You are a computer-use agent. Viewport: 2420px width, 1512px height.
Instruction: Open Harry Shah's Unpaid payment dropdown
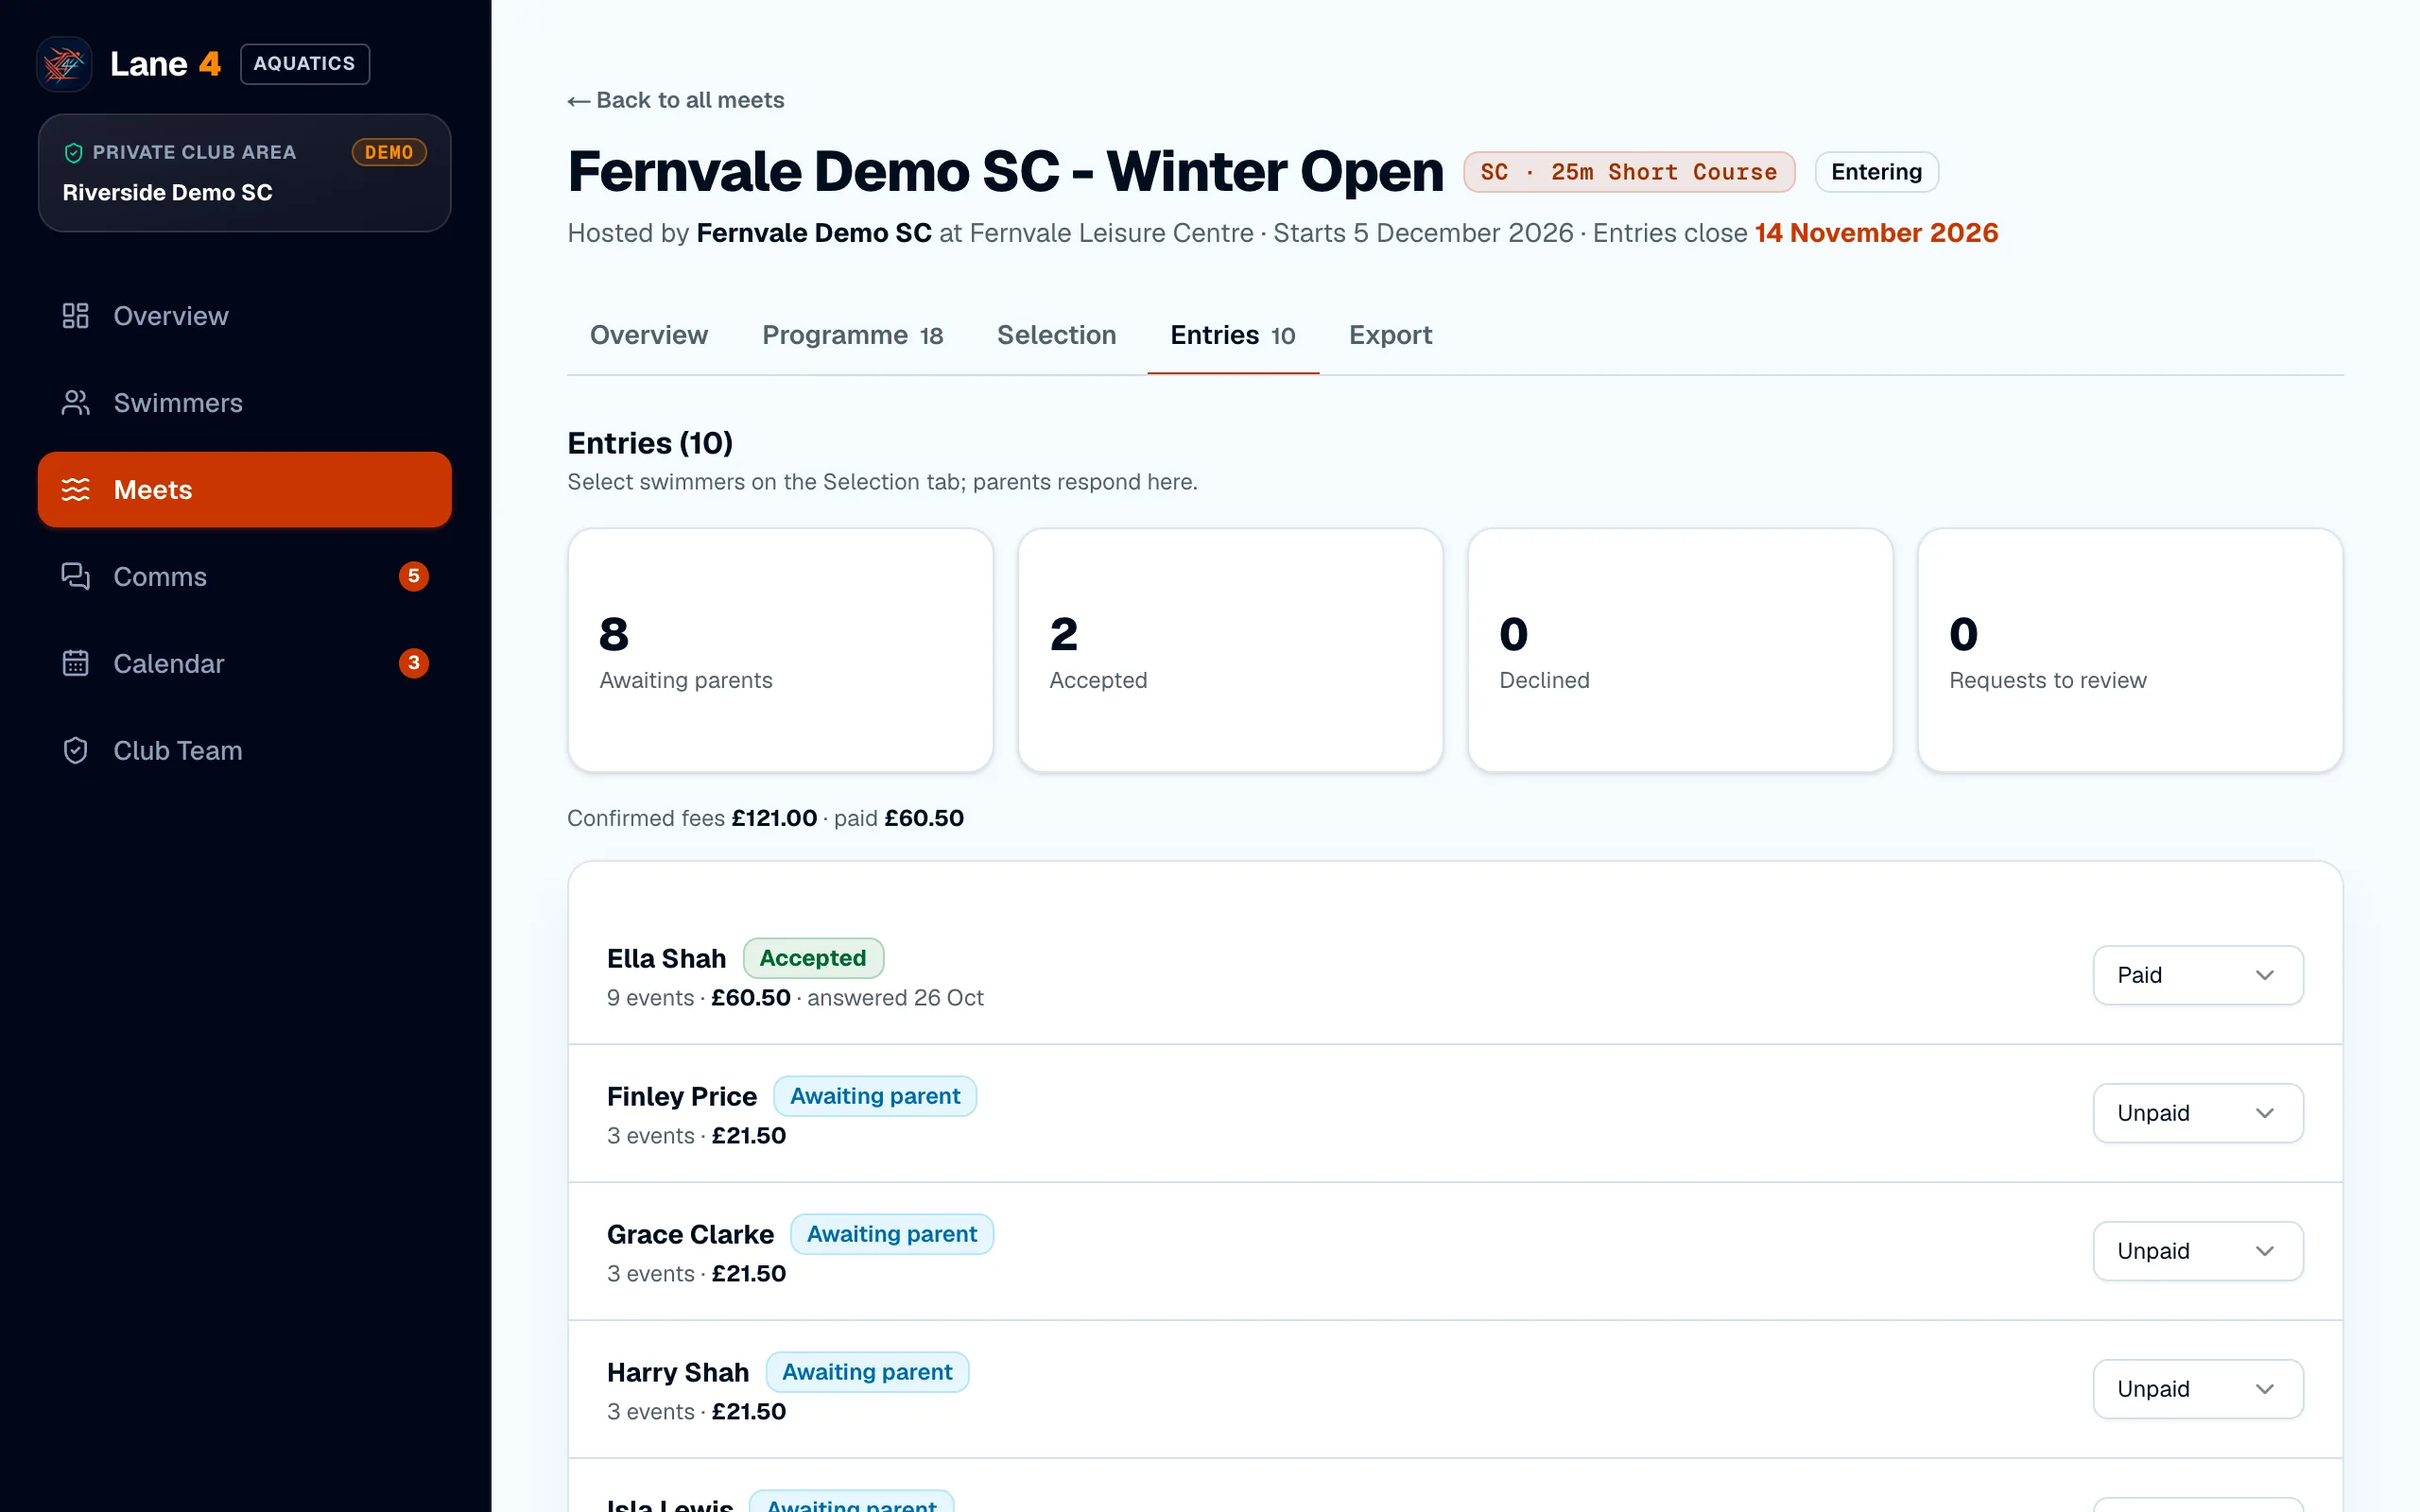pos(2198,1389)
